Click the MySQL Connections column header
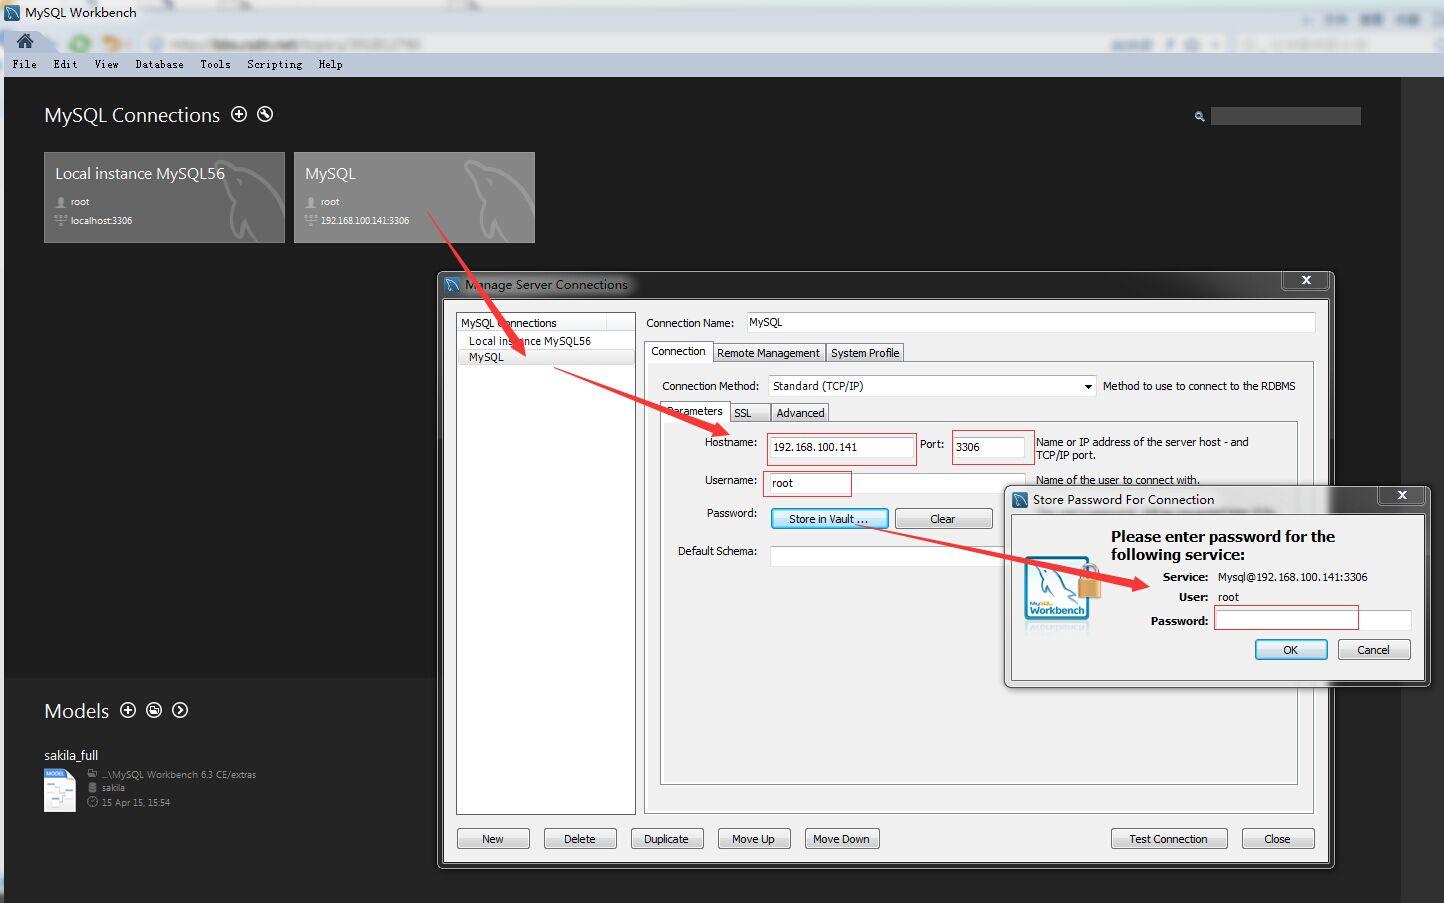This screenshot has height=903, width=1444. click(x=532, y=323)
